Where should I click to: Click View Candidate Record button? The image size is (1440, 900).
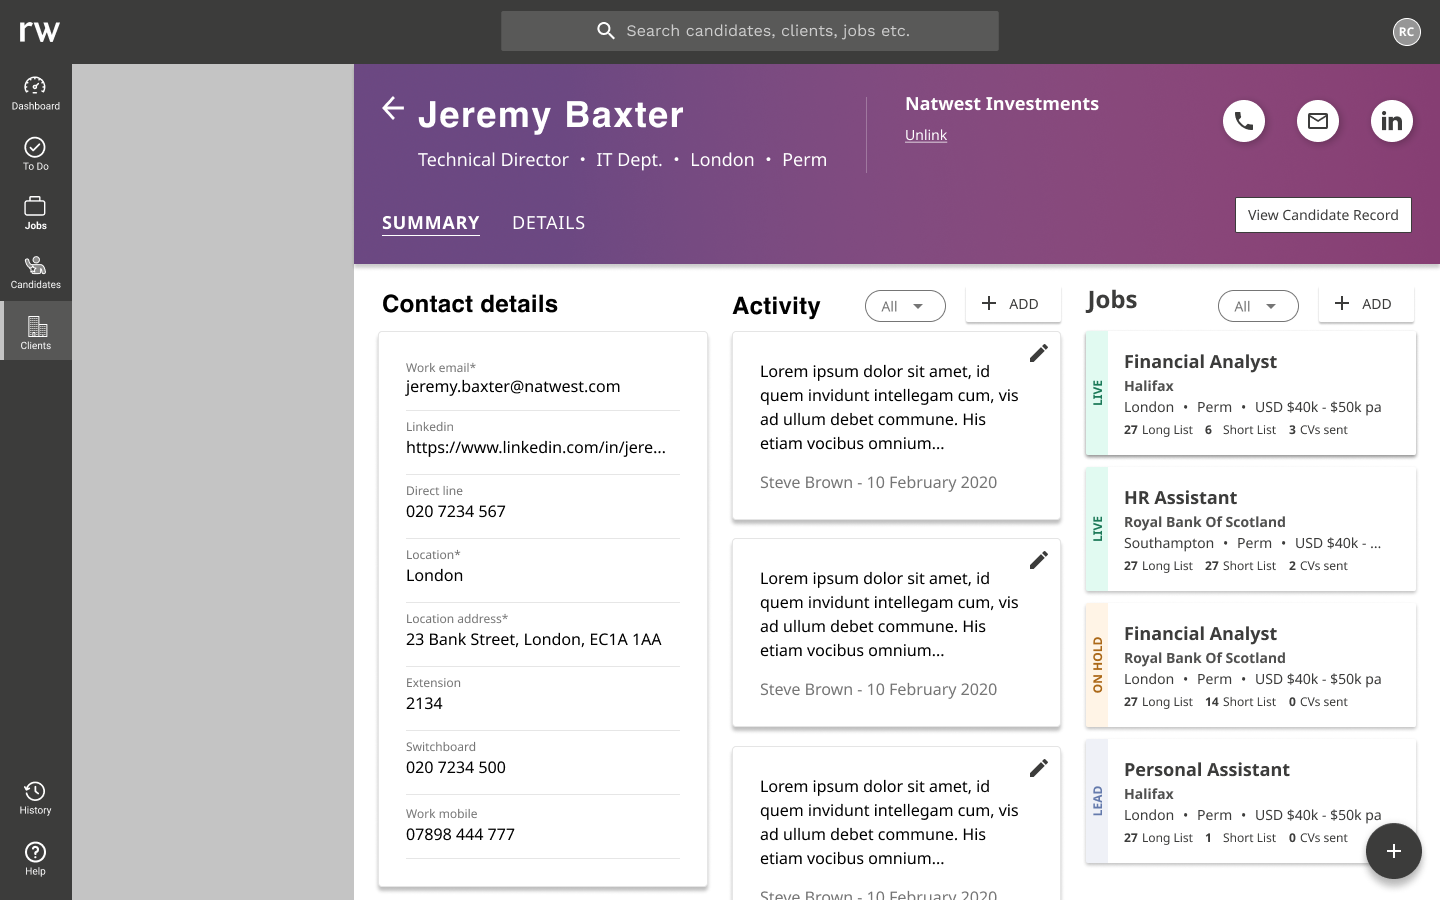[x=1323, y=215]
